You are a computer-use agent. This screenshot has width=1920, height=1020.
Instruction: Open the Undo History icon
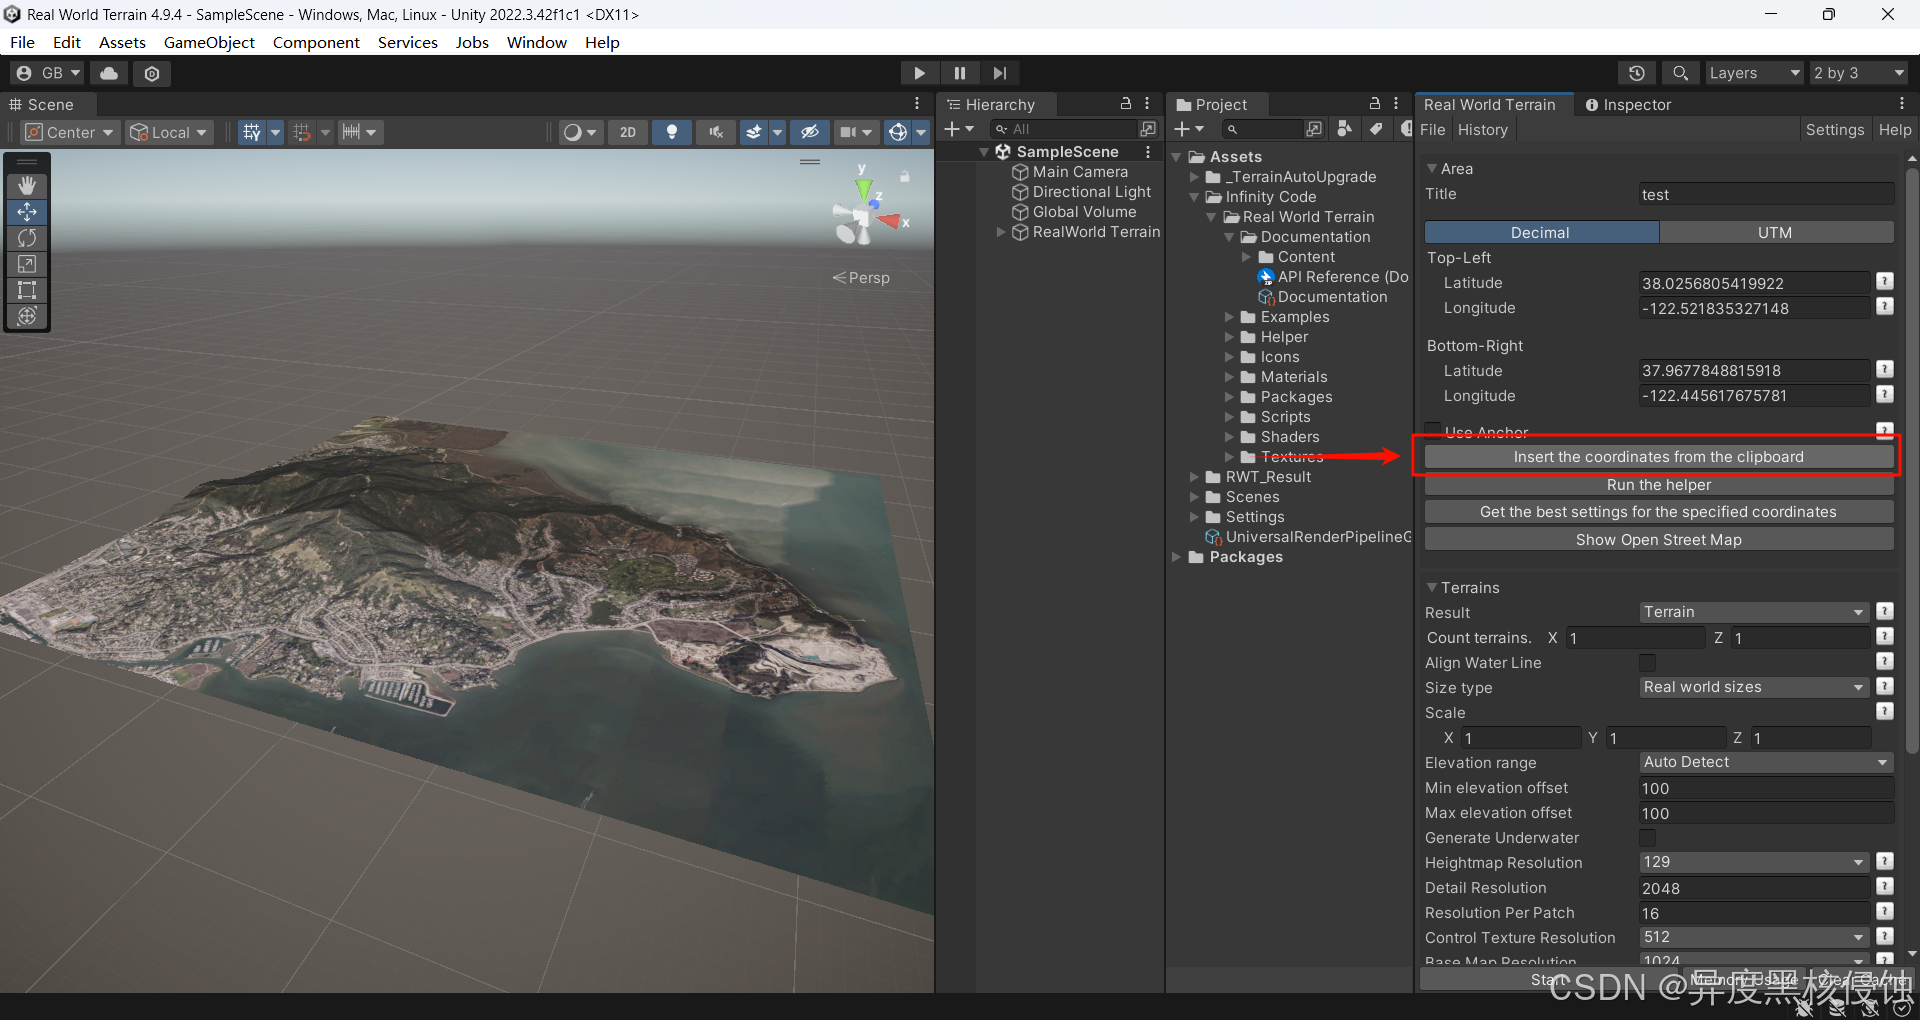pos(1636,73)
